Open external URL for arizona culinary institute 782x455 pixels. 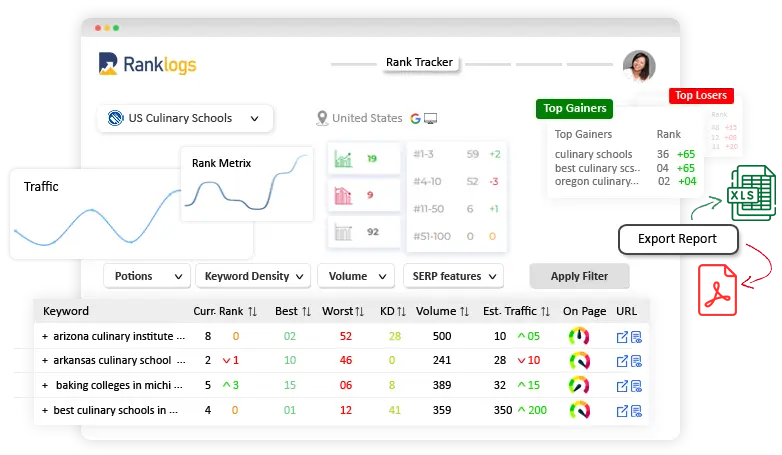point(622,337)
